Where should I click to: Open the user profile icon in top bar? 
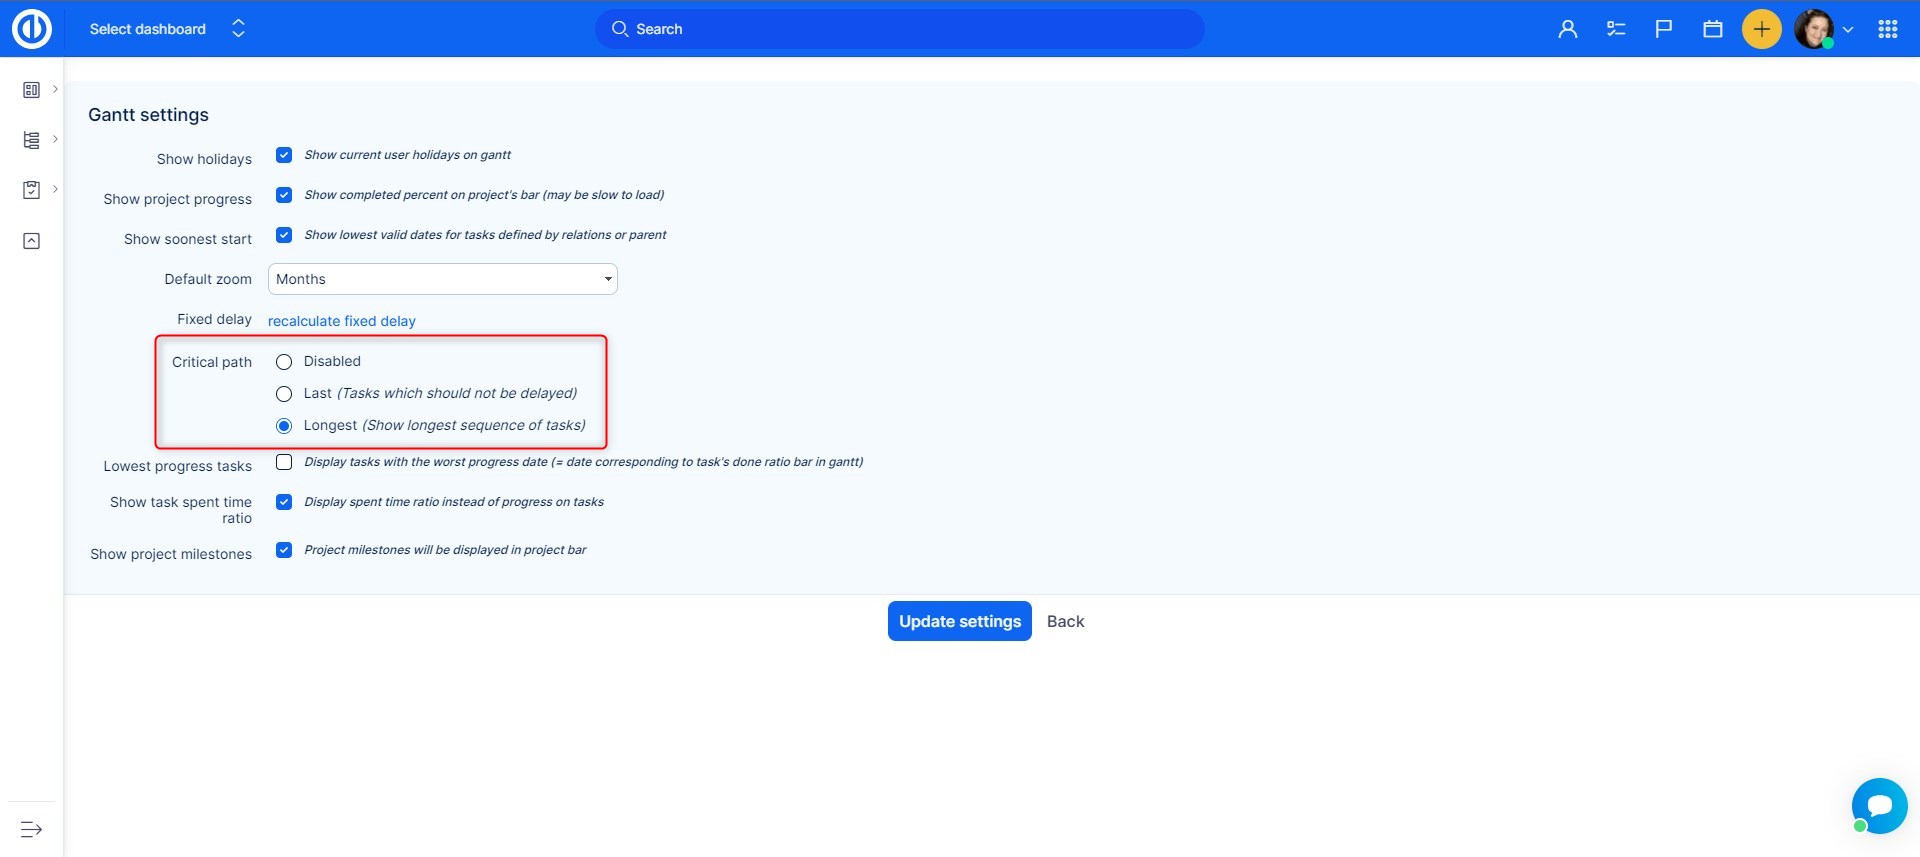point(1567,29)
